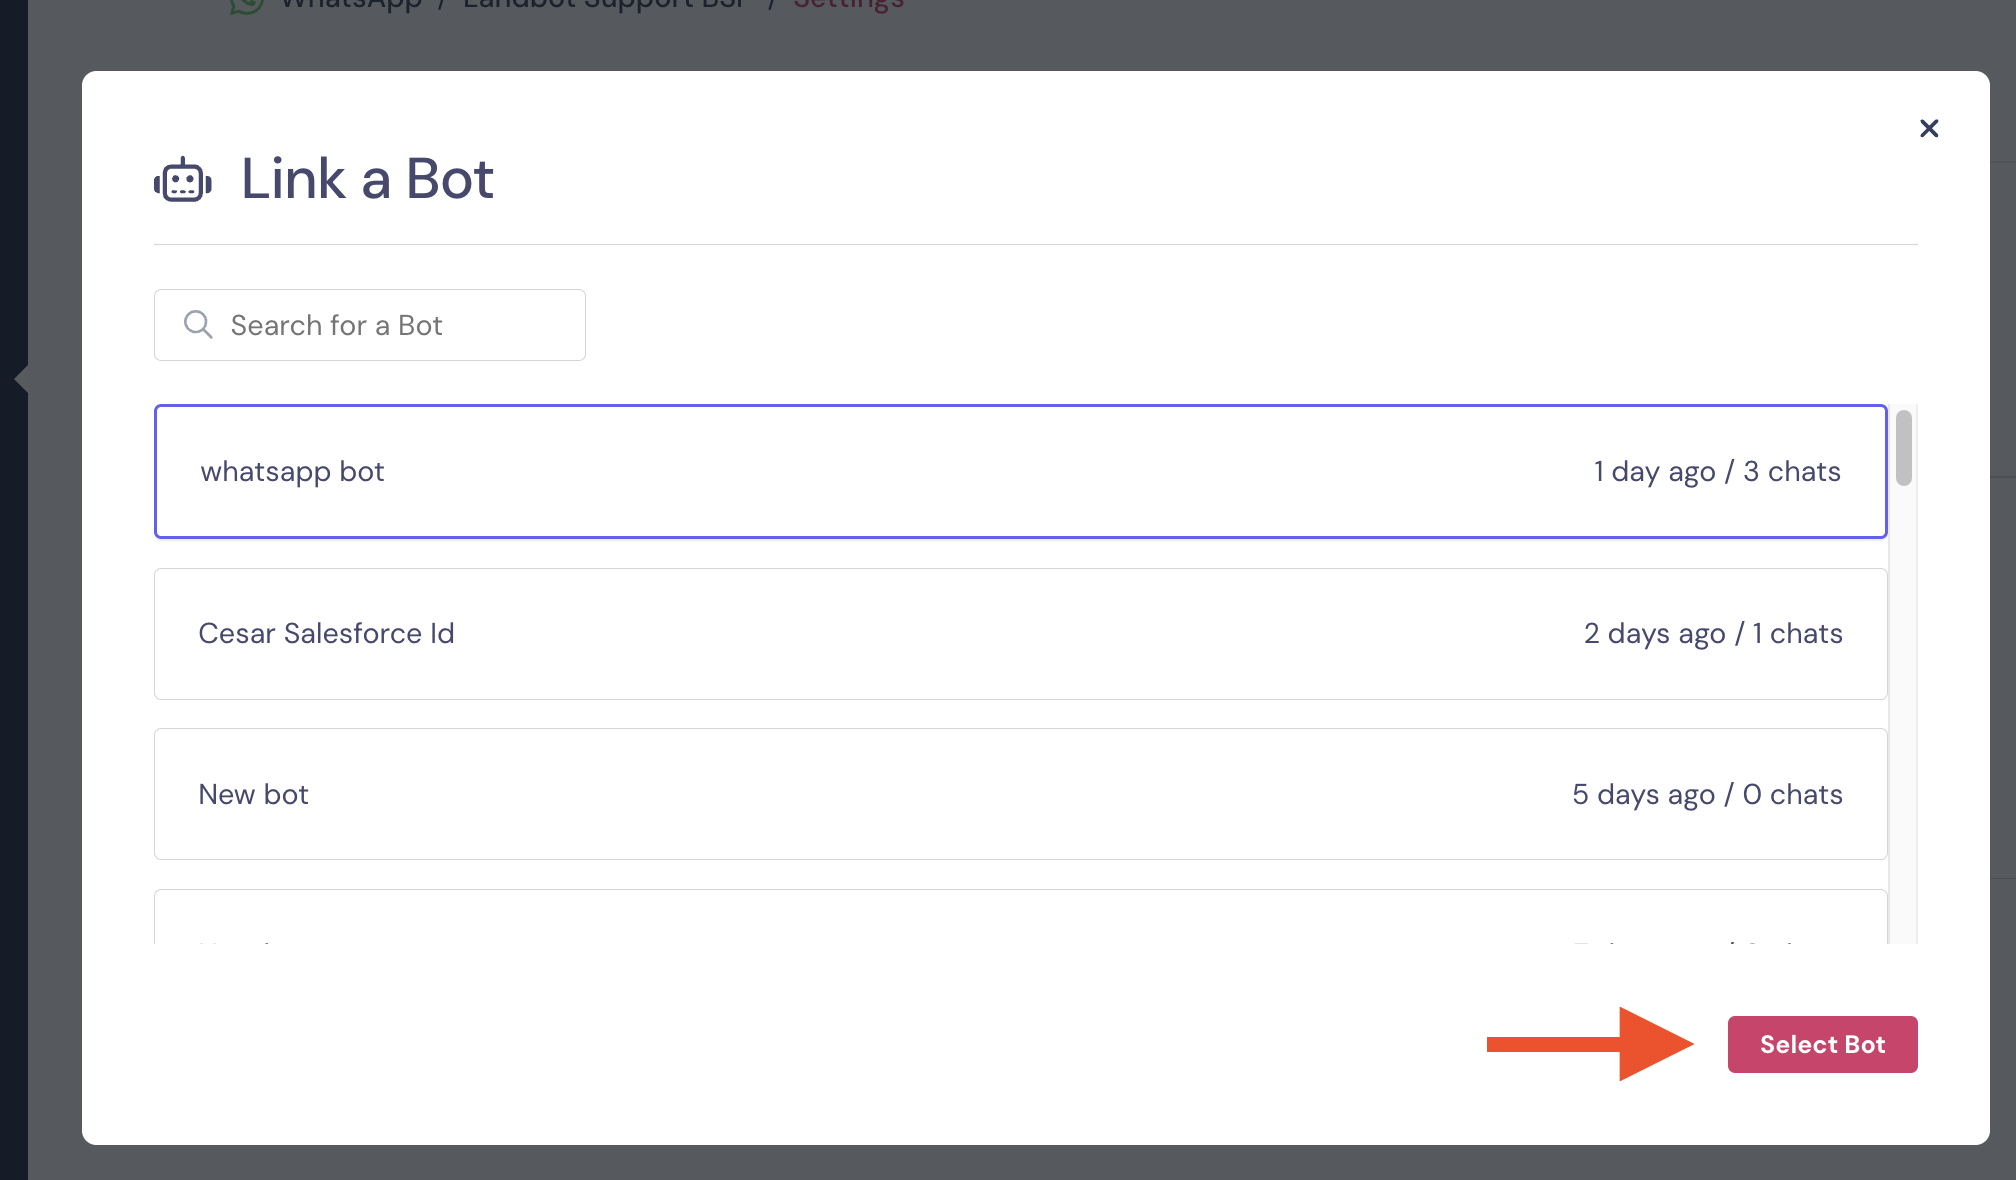Click the '2 days ago / 1 chats' label
Image resolution: width=2016 pixels, height=1180 pixels.
[x=1713, y=634]
